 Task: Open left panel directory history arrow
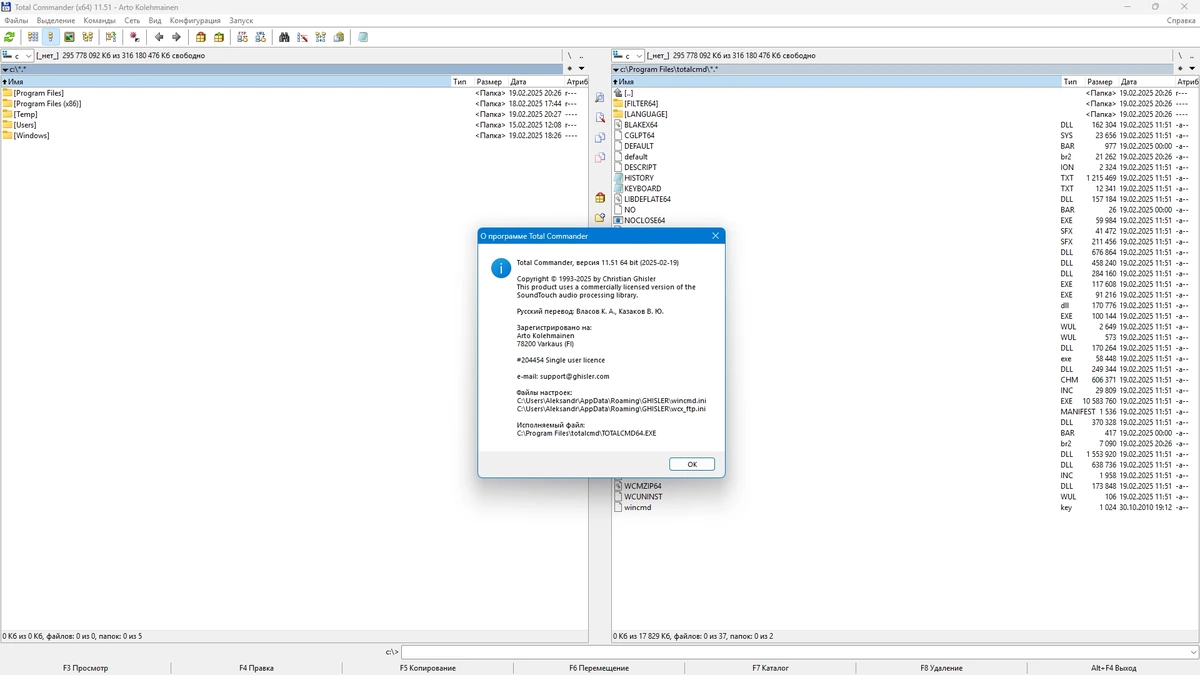[x=582, y=69]
